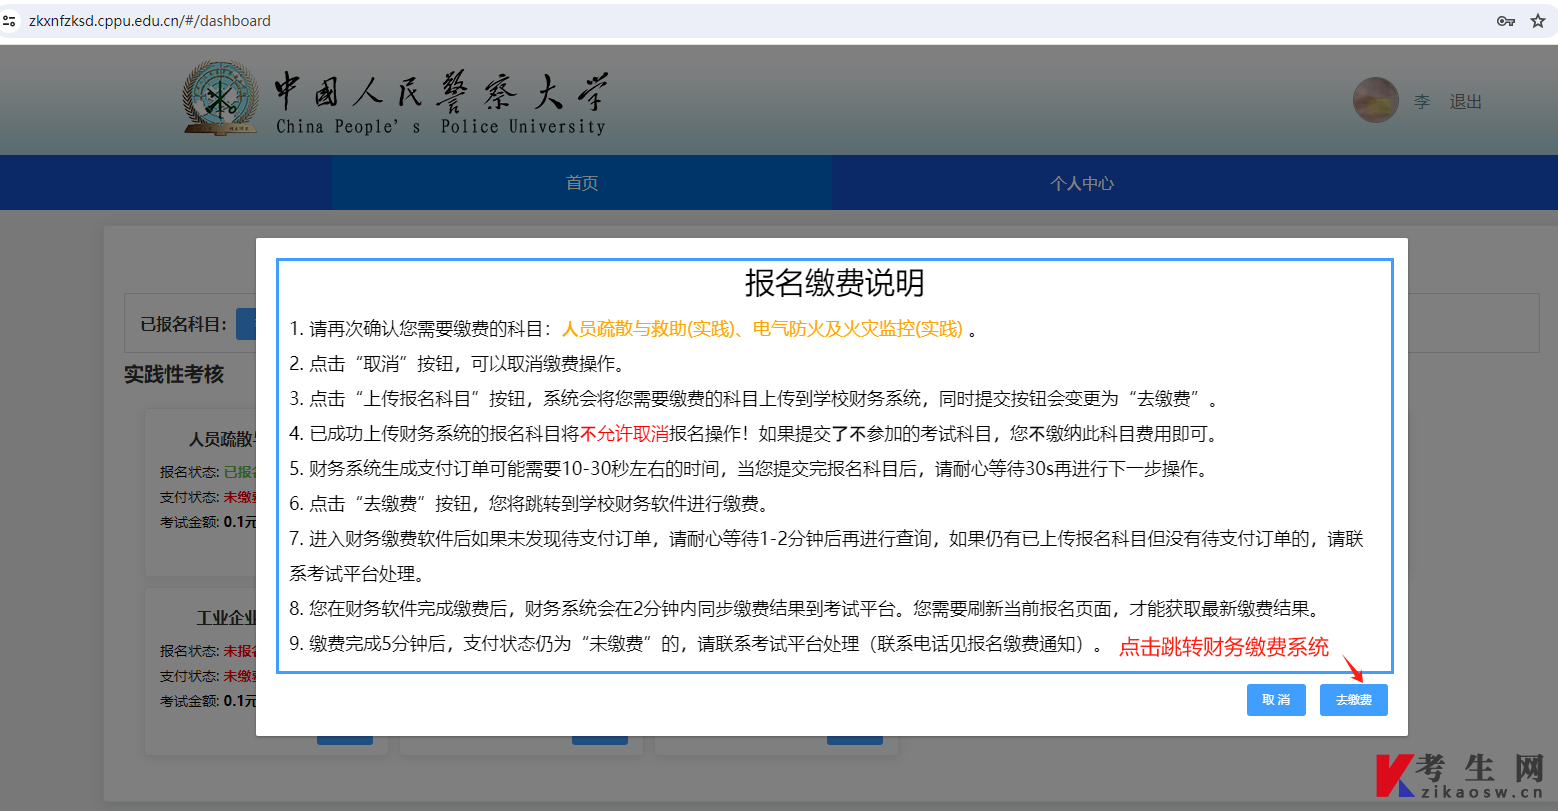Image resolution: width=1558 pixels, height=811 pixels.
Task: Click red text 不允许取消
Action: pos(624,434)
